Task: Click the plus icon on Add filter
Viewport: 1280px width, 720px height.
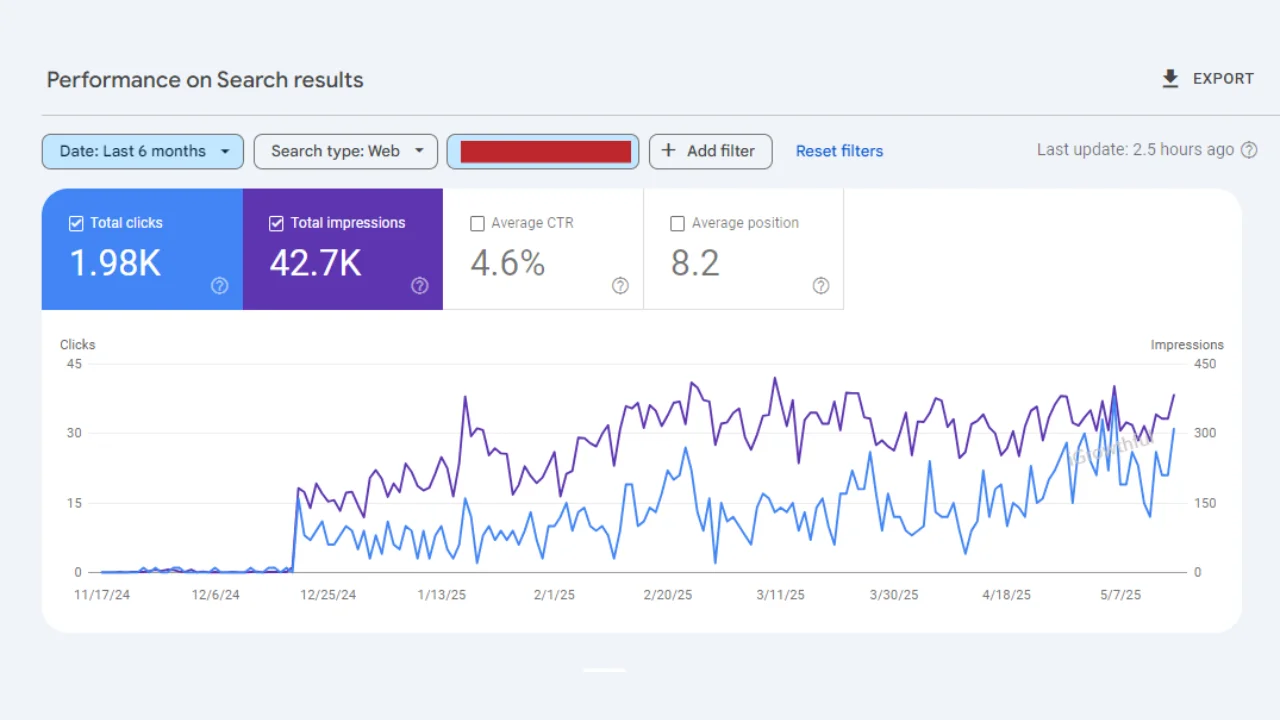Action: click(669, 151)
